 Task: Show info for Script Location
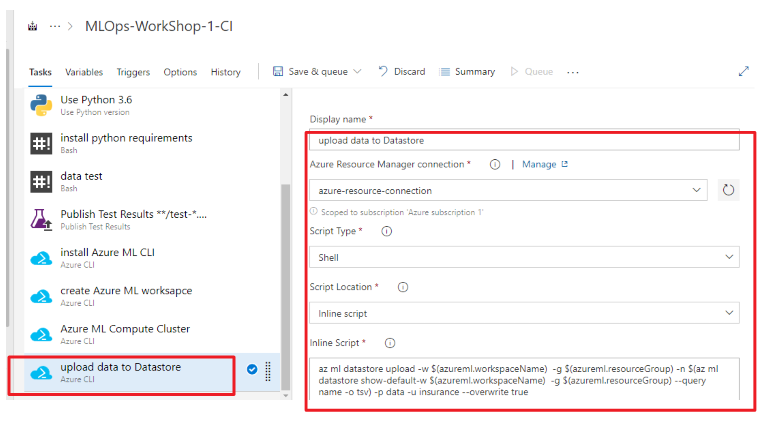pyautogui.click(x=403, y=287)
